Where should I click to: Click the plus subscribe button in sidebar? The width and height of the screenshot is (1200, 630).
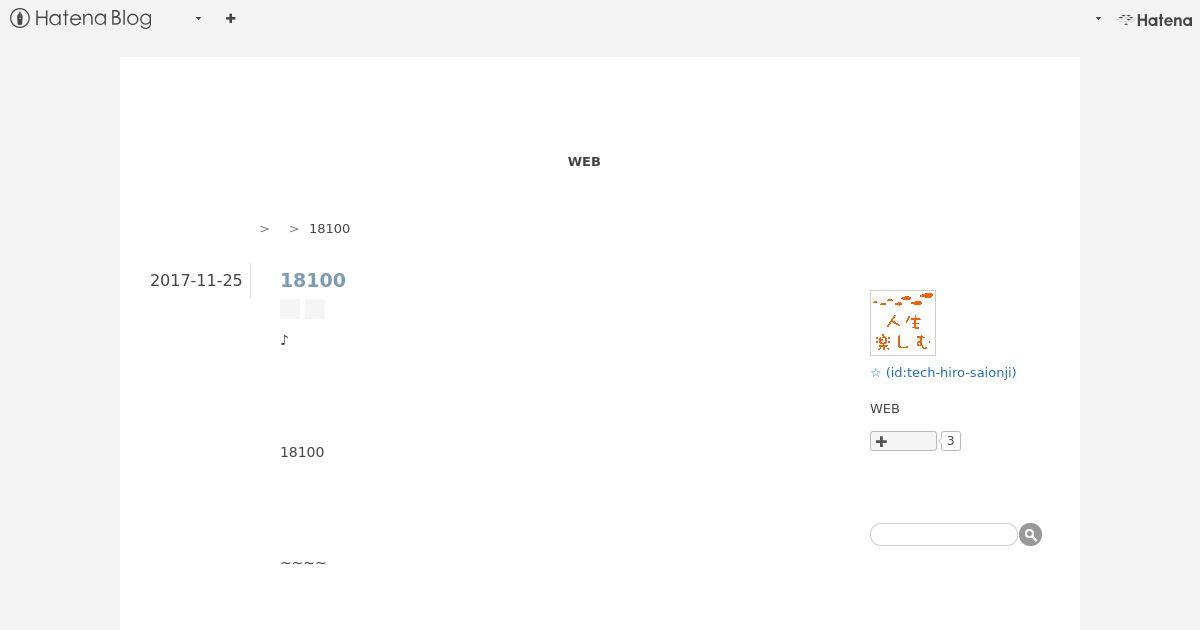903,441
